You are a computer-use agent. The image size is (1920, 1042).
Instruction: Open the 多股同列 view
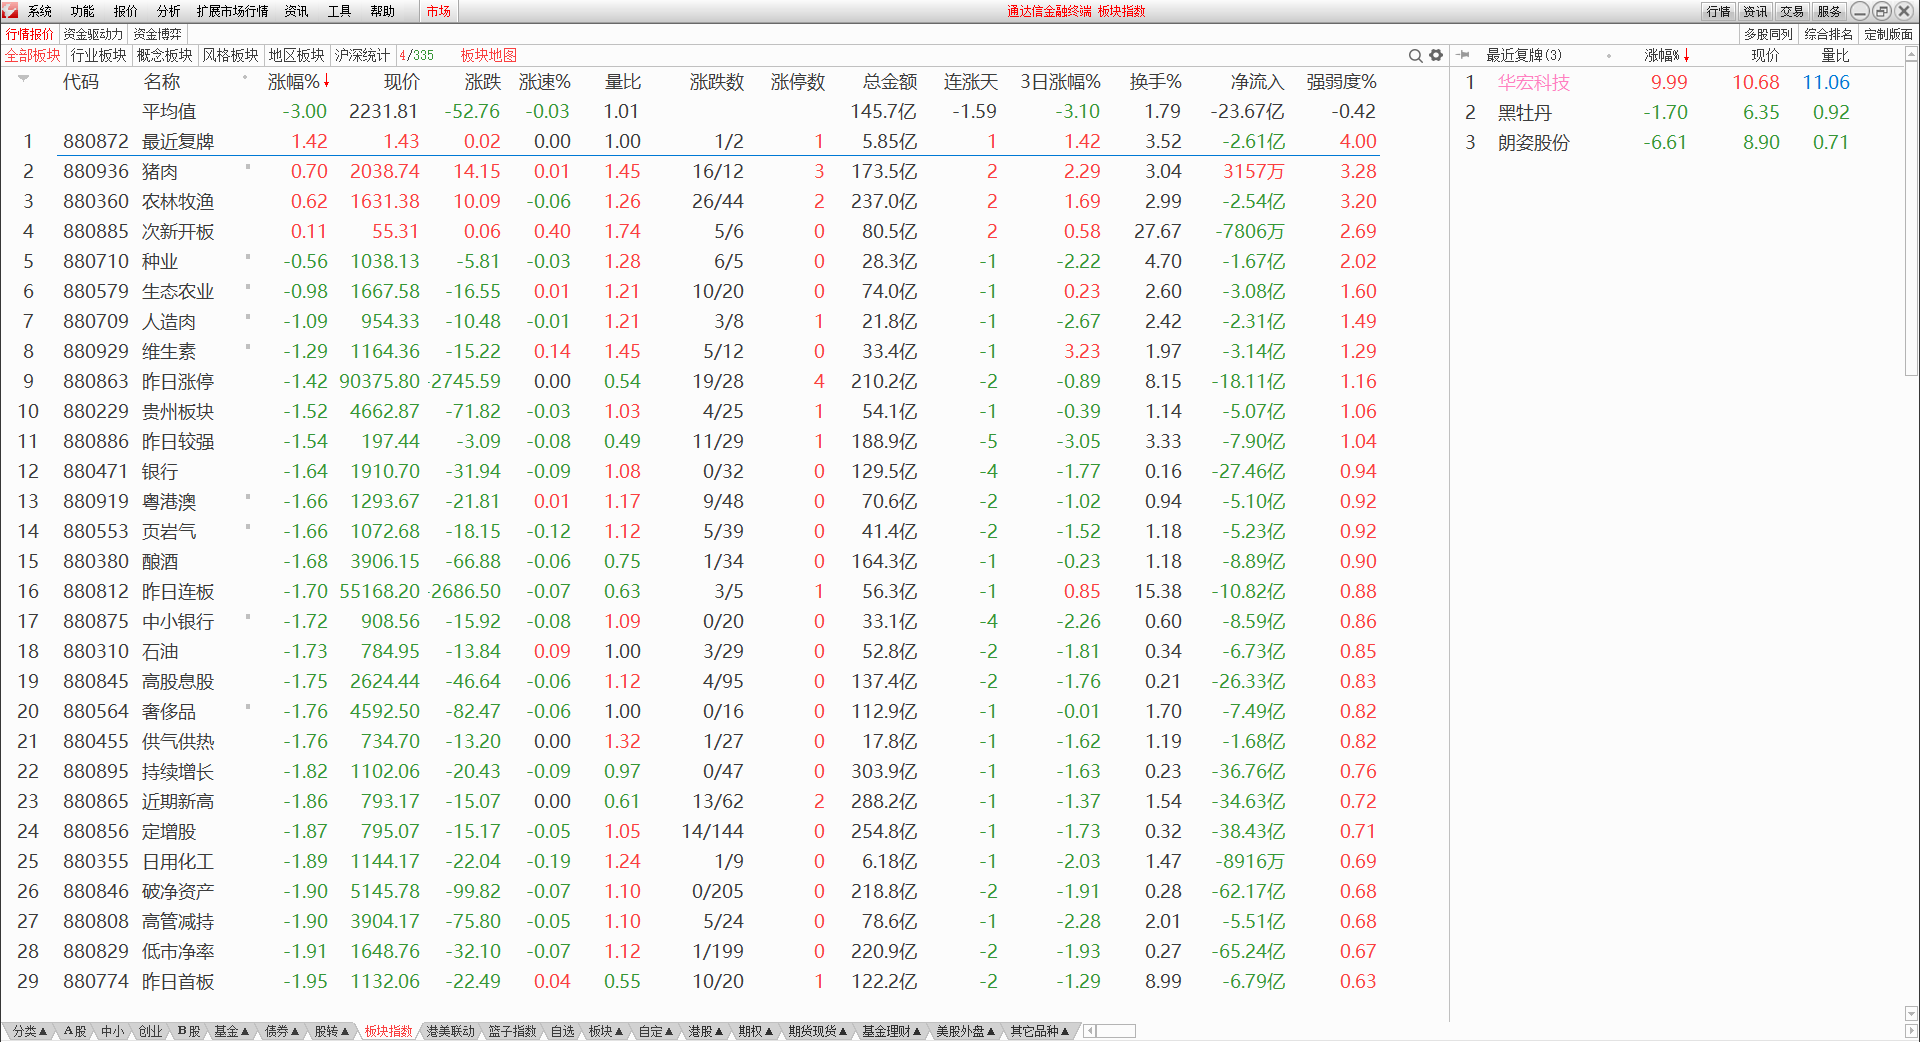coord(1768,34)
